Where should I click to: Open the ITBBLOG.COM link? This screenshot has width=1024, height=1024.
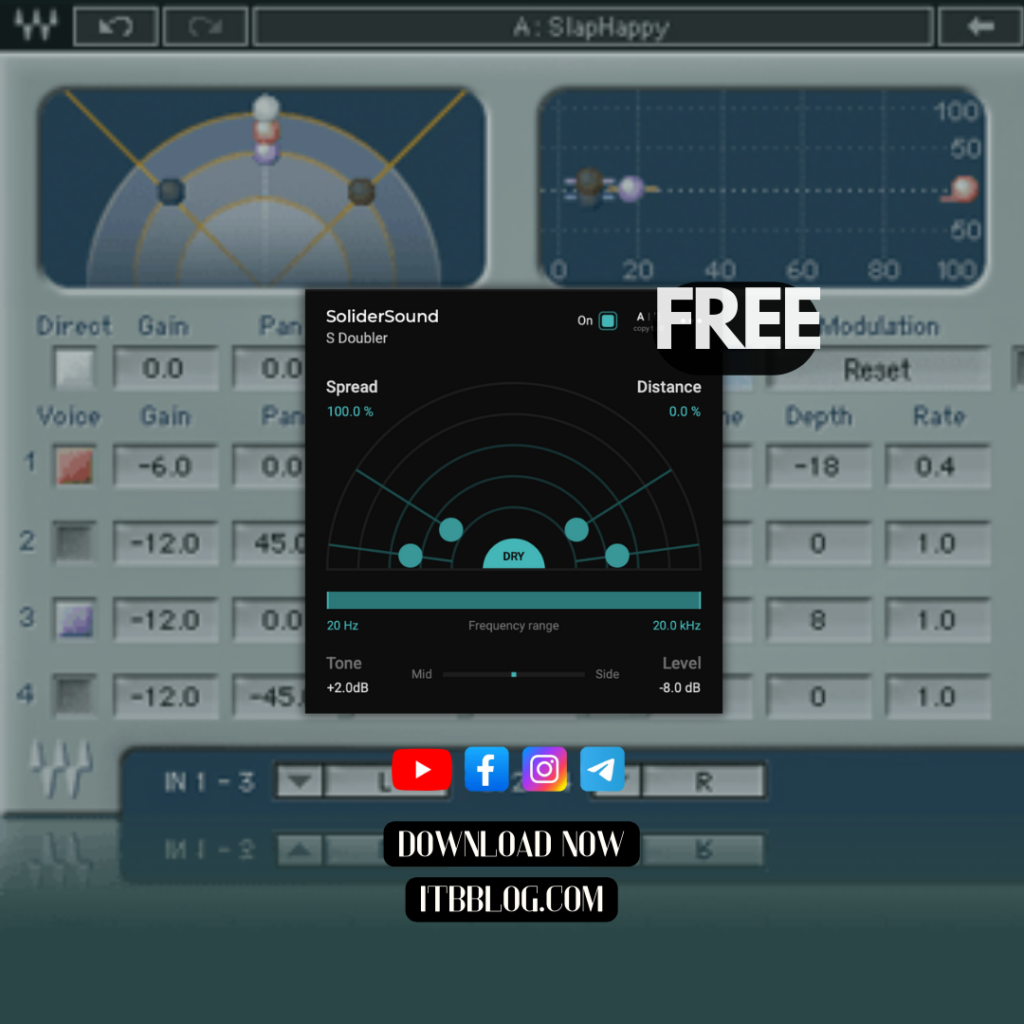(x=511, y=898)
